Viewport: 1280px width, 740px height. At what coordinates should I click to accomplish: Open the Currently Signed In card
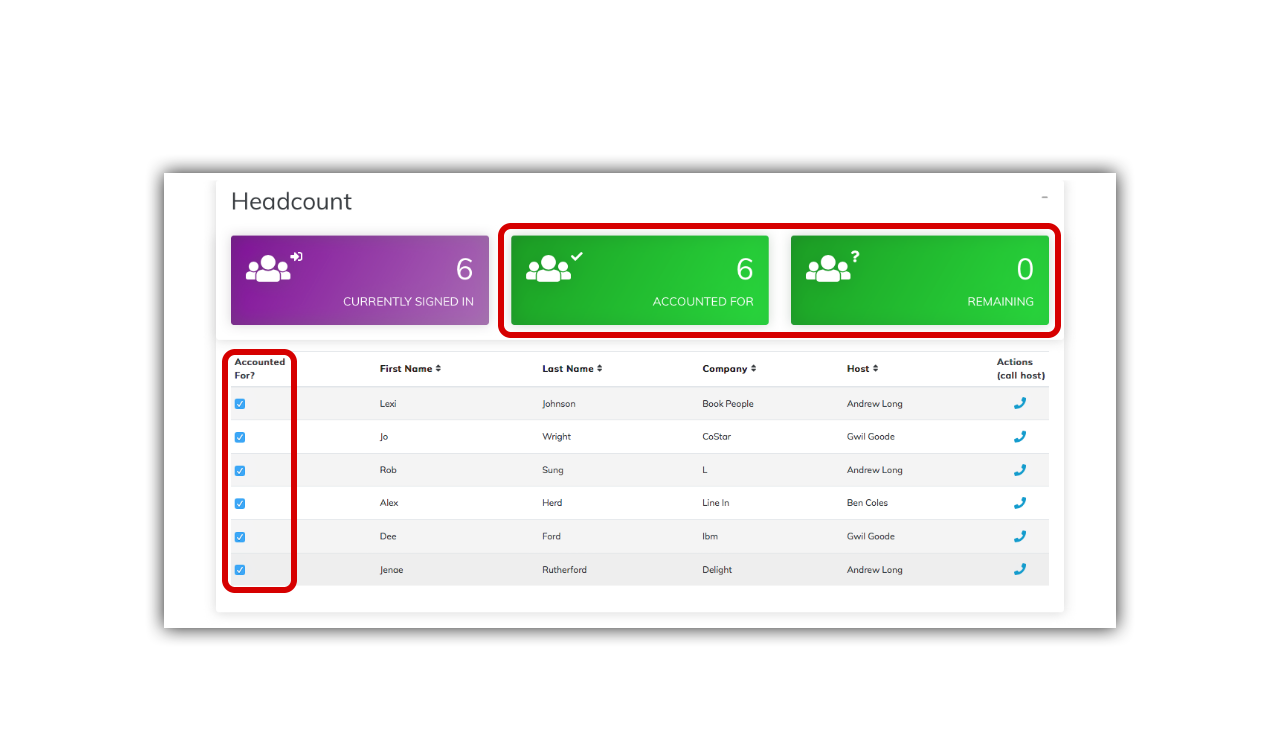point(360,280)
